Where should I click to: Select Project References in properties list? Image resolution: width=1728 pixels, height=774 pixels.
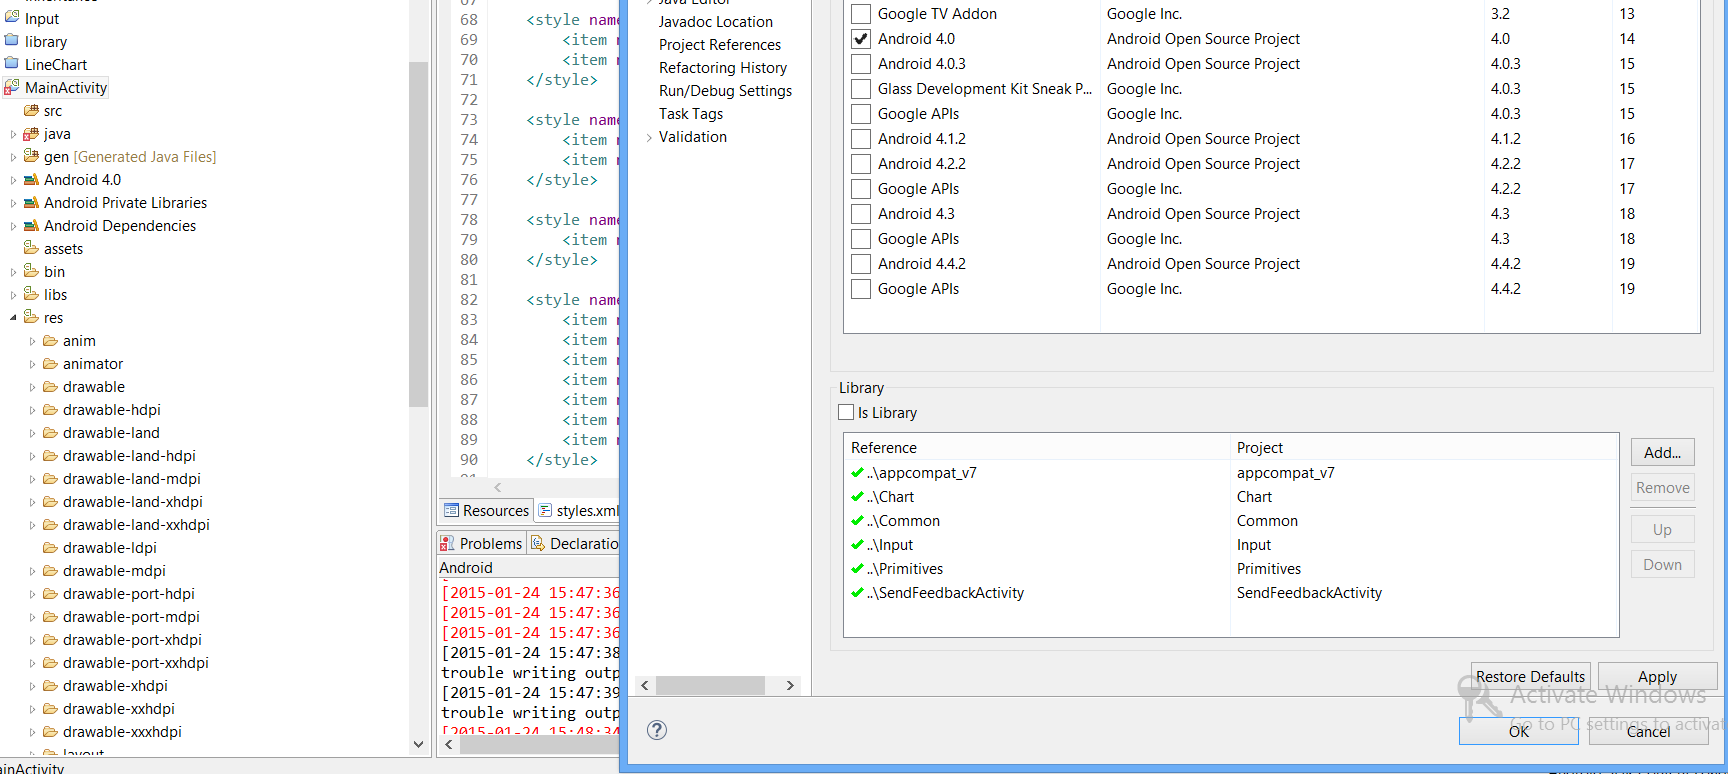tap(720, 45)
